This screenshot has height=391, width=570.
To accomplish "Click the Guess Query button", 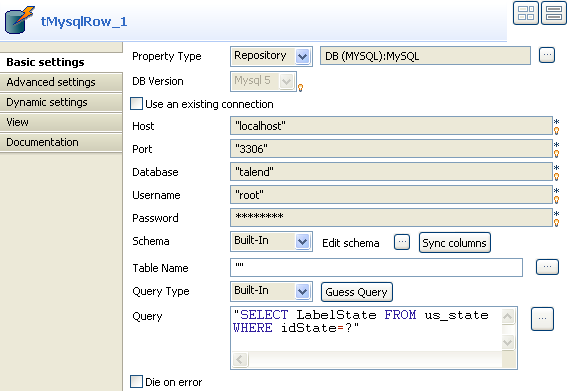I will click(x=357, y=292).
